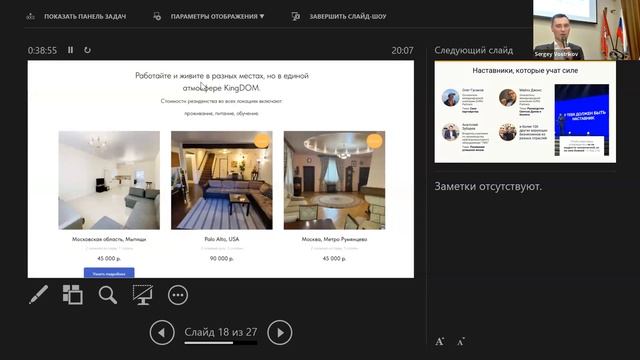Screen dimensions: 640x360
Task: Pause the presentation timer
Action: tap(71, 50)
